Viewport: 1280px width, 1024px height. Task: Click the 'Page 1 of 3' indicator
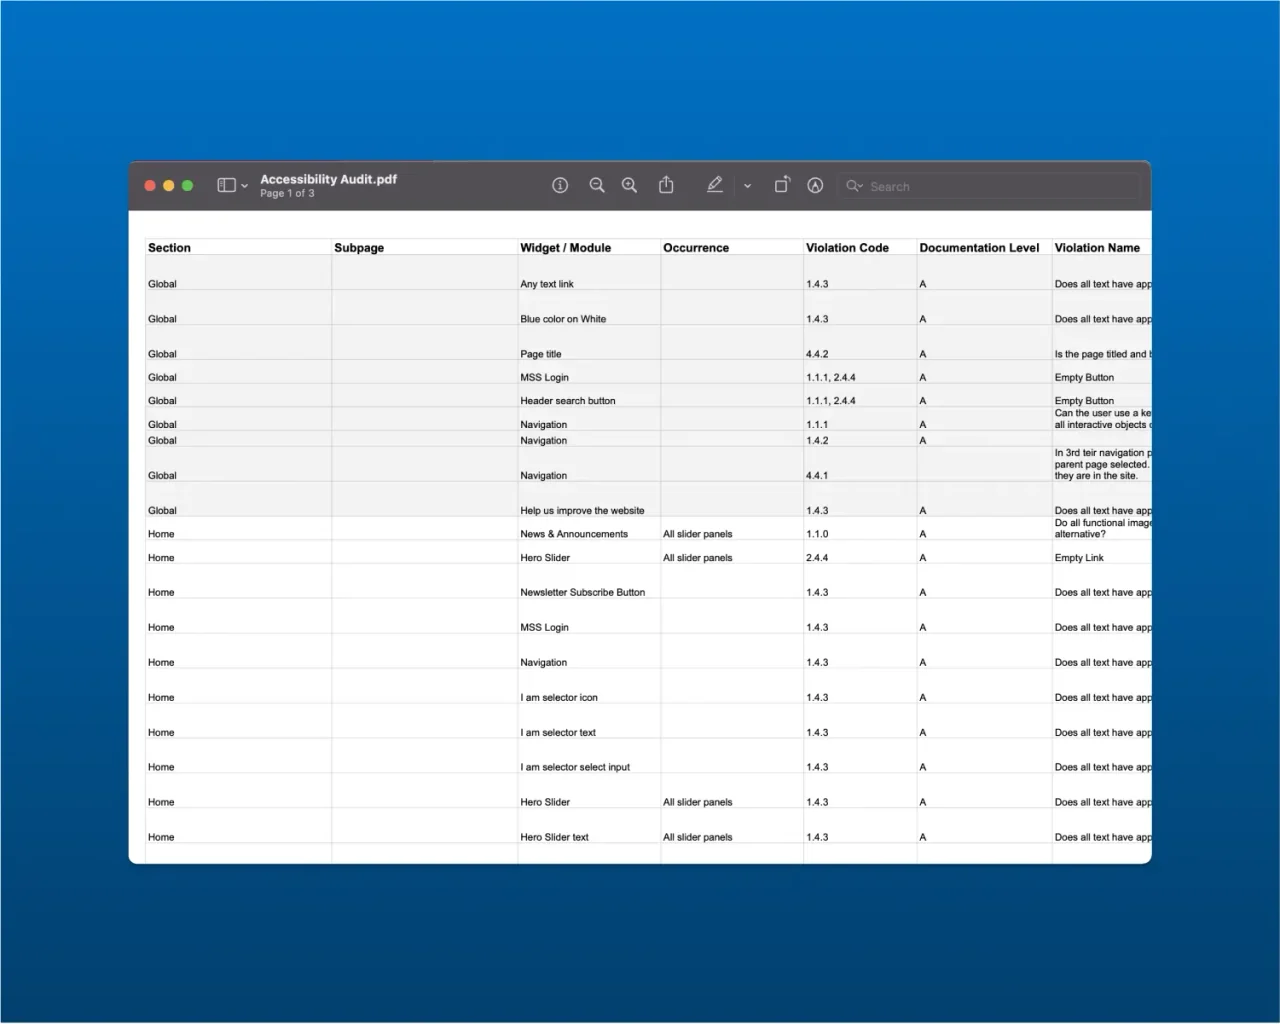coord(287,193)
